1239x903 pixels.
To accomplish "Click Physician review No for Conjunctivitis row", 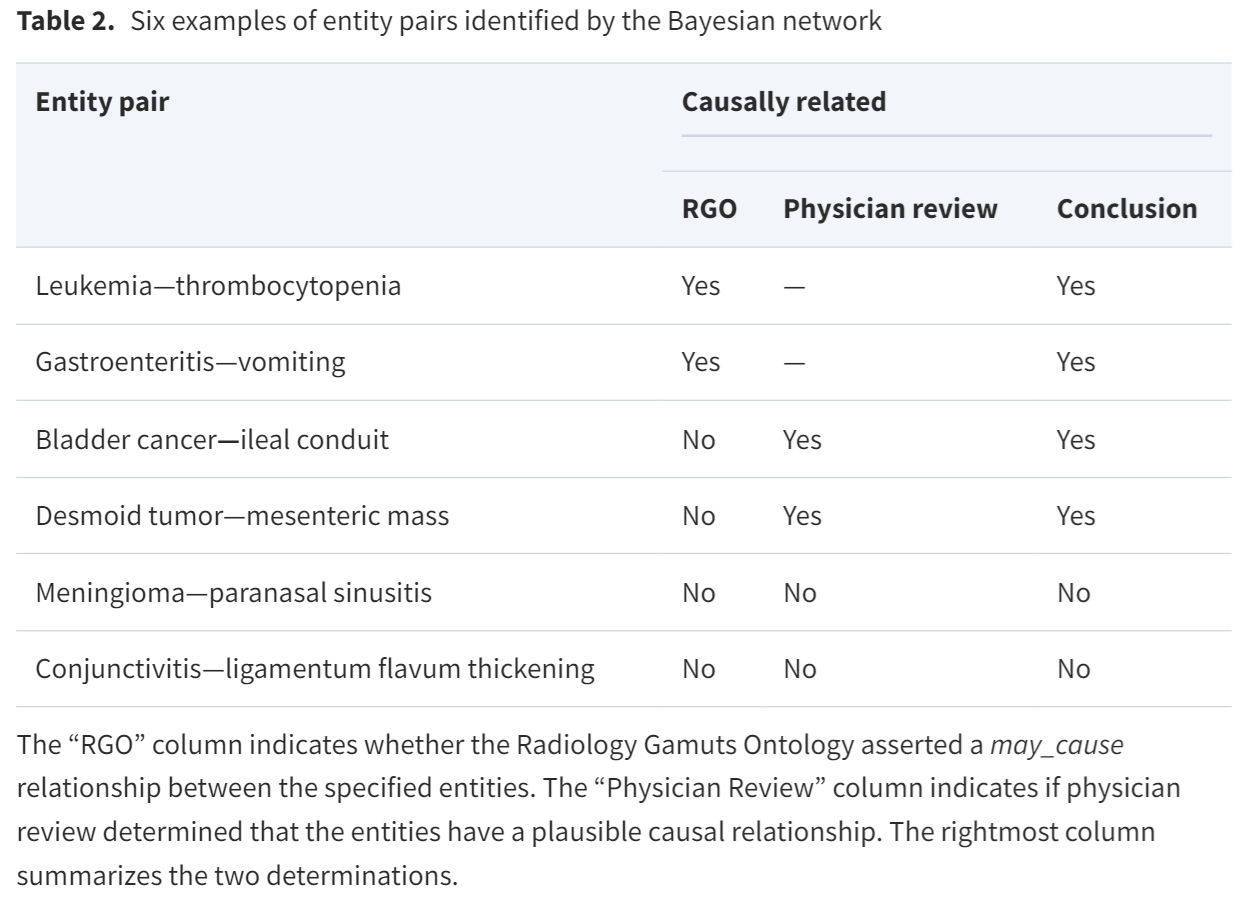I will click(801, 670).
